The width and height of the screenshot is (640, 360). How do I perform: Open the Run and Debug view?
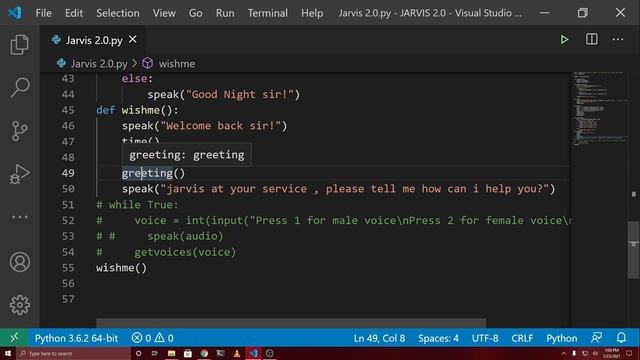pos(19,174)
